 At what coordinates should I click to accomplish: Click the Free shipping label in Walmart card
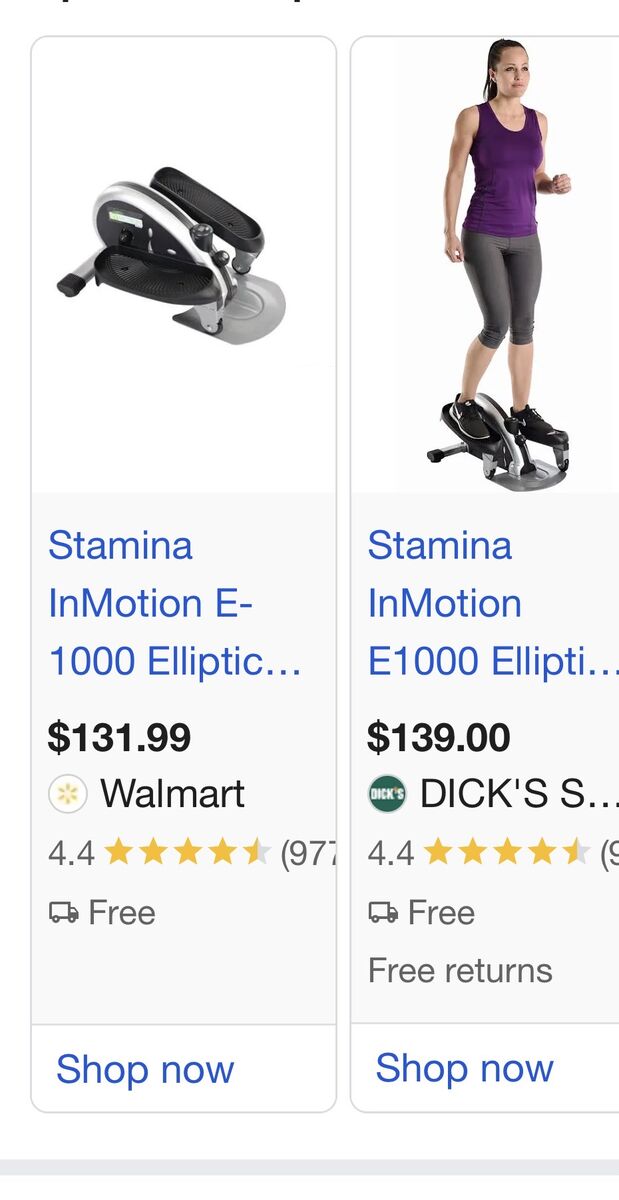(121, 912)
